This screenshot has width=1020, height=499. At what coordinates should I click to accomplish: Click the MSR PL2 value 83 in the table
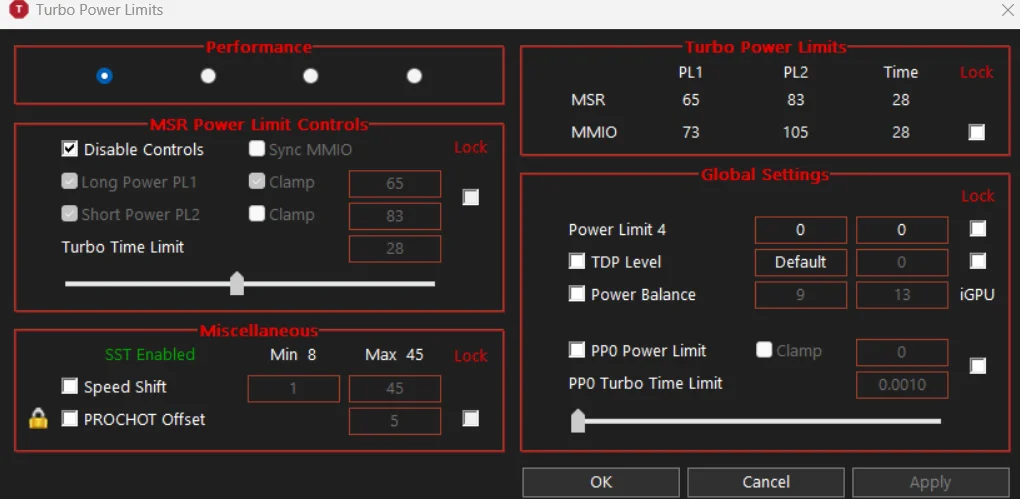coord(796,100)
